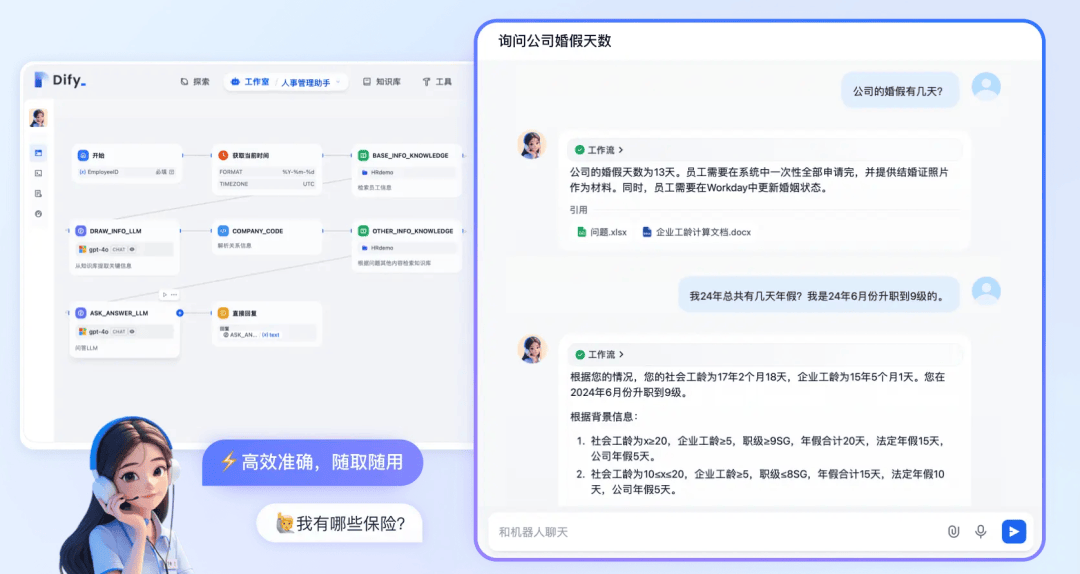Expand 工作流 details in second bot reply

[x=599, y=354]
